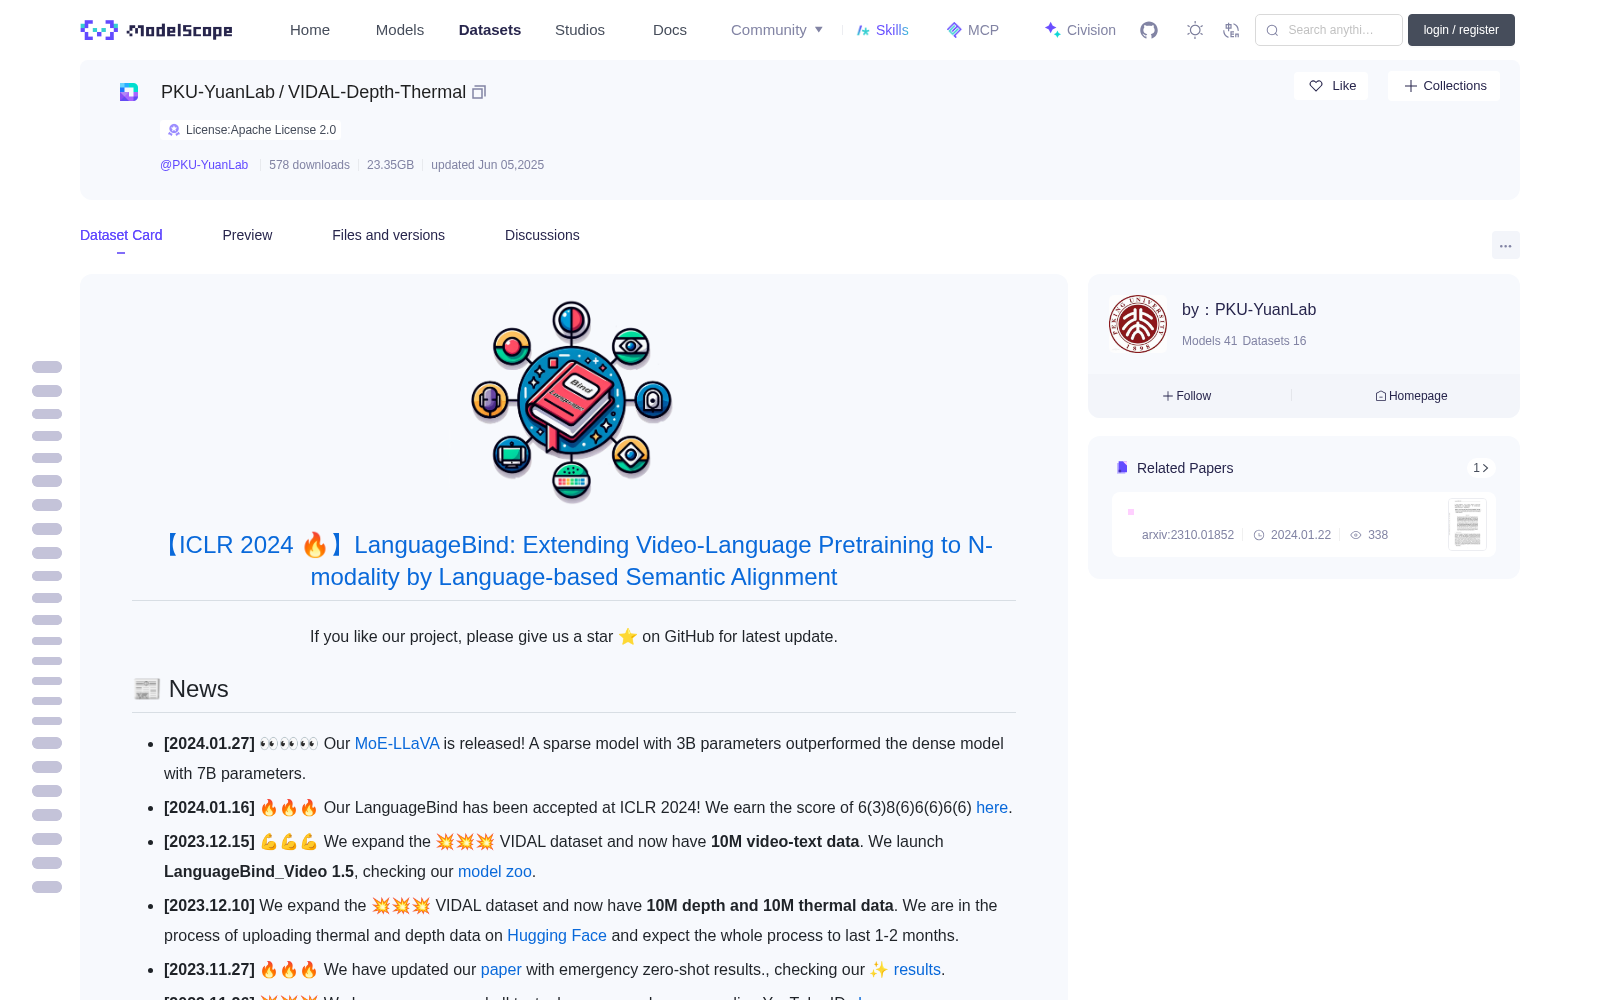Click the LanguageBind logo illustration
1600x1000 pixels.
pos(572,401)
